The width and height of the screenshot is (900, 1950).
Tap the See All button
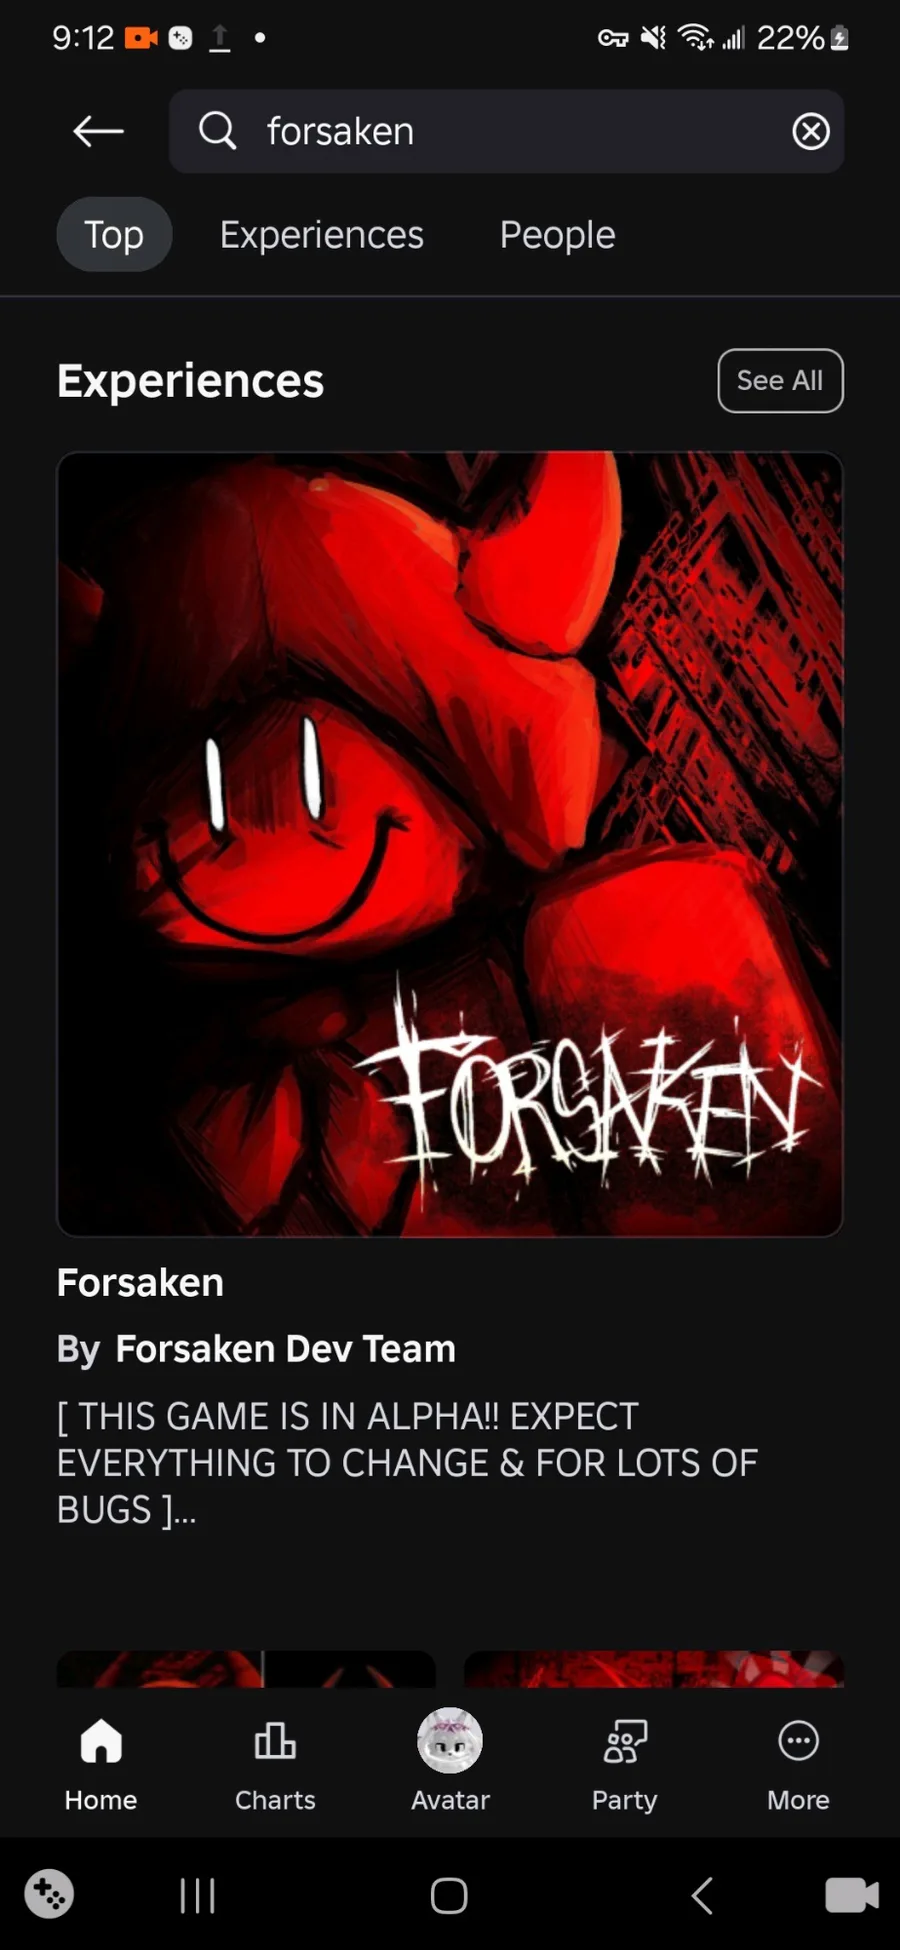point(780,380)
